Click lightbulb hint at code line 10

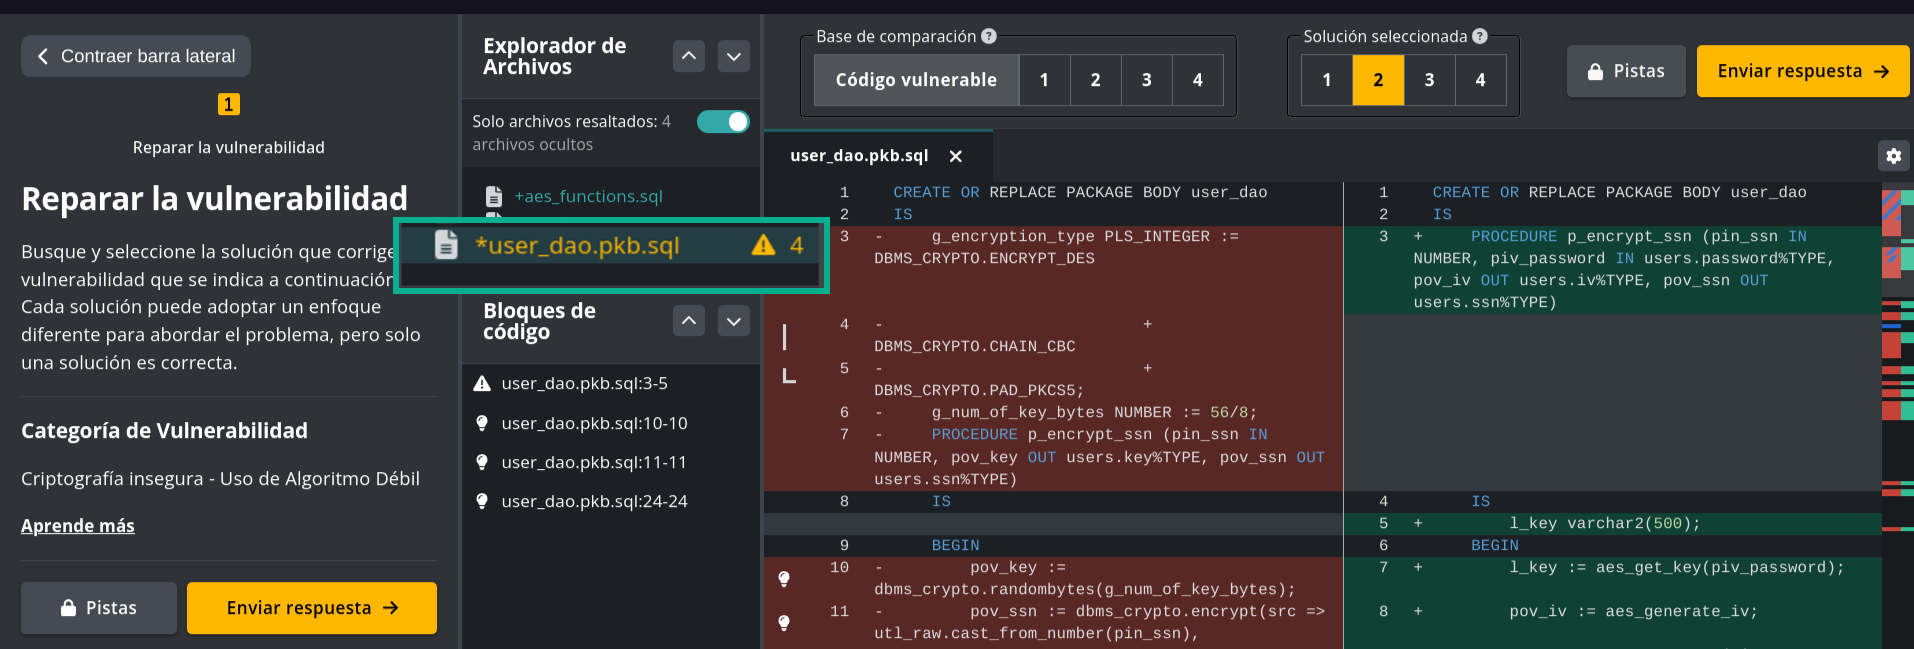(x=784, y=578)
